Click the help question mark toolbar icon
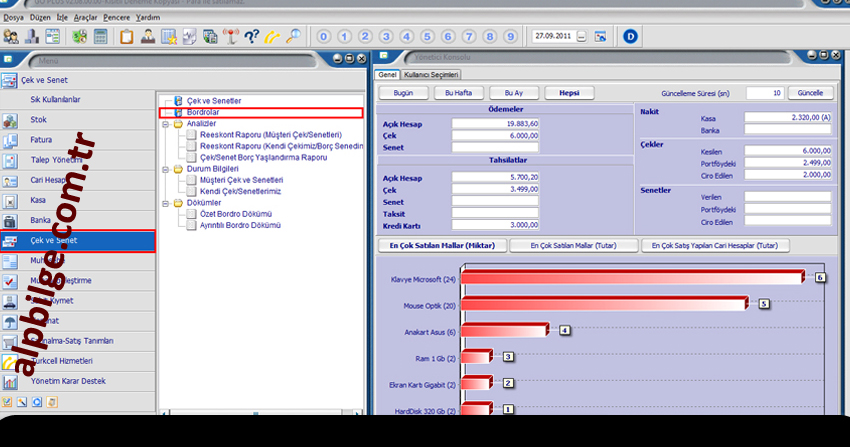Image resolution: width=850 pixels, height=447 pixels. (x=249, y=37)
